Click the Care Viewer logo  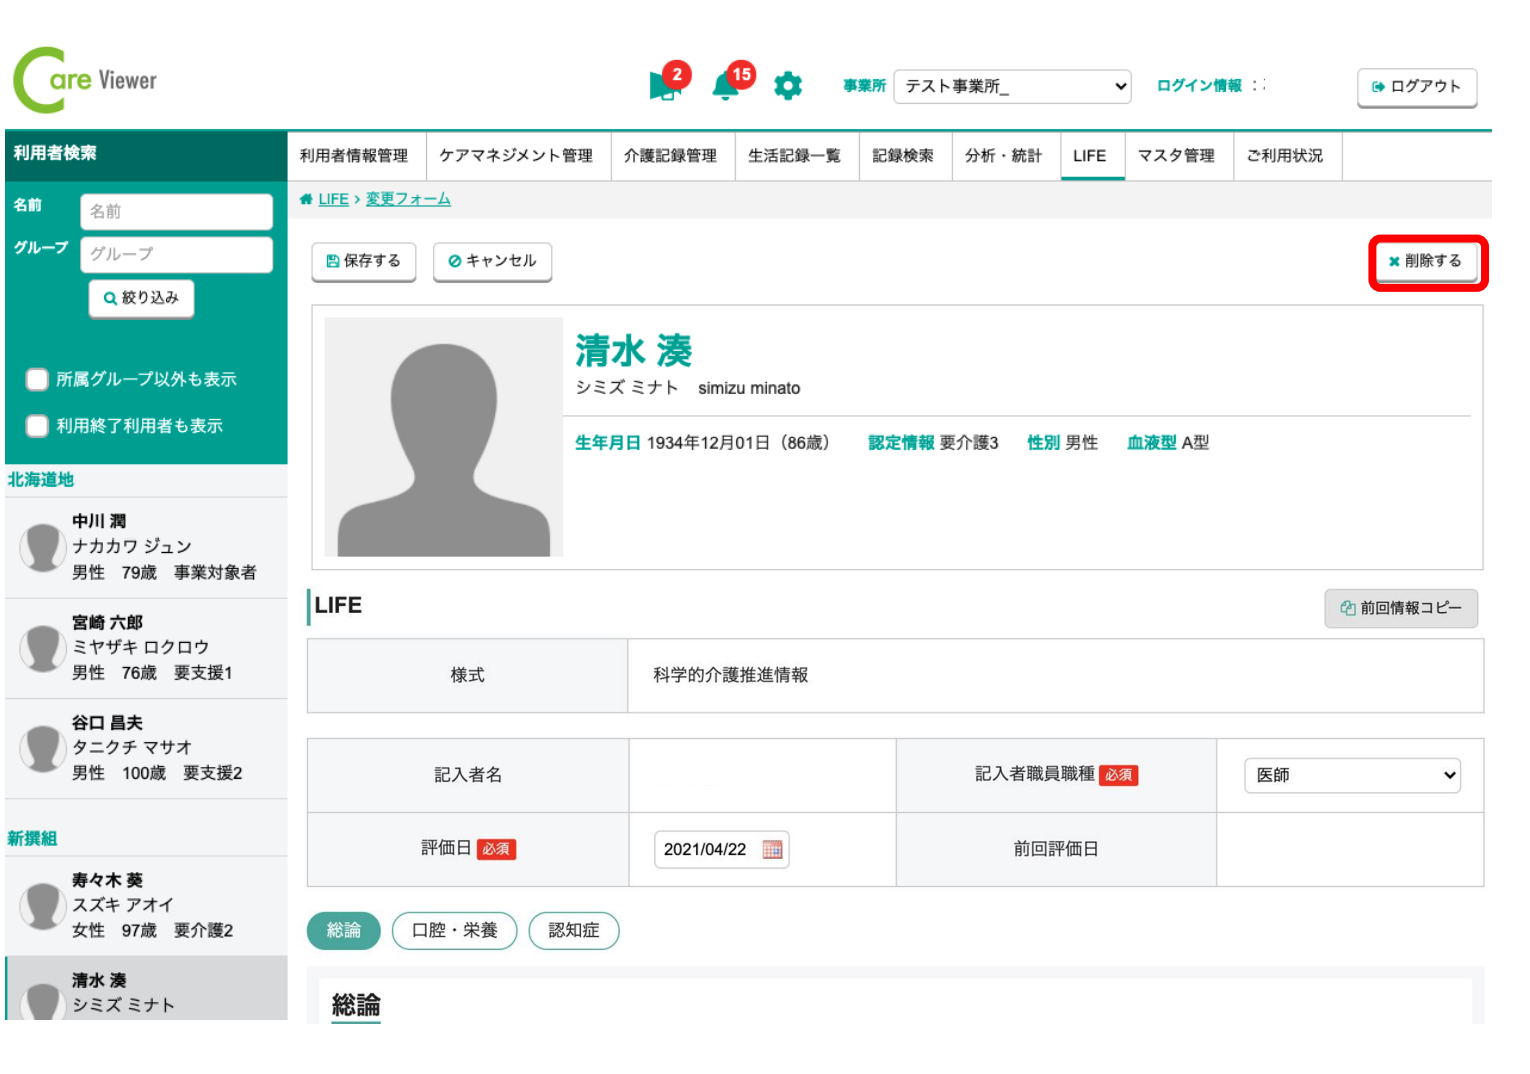pyautogui.click(x=86, y=80)
